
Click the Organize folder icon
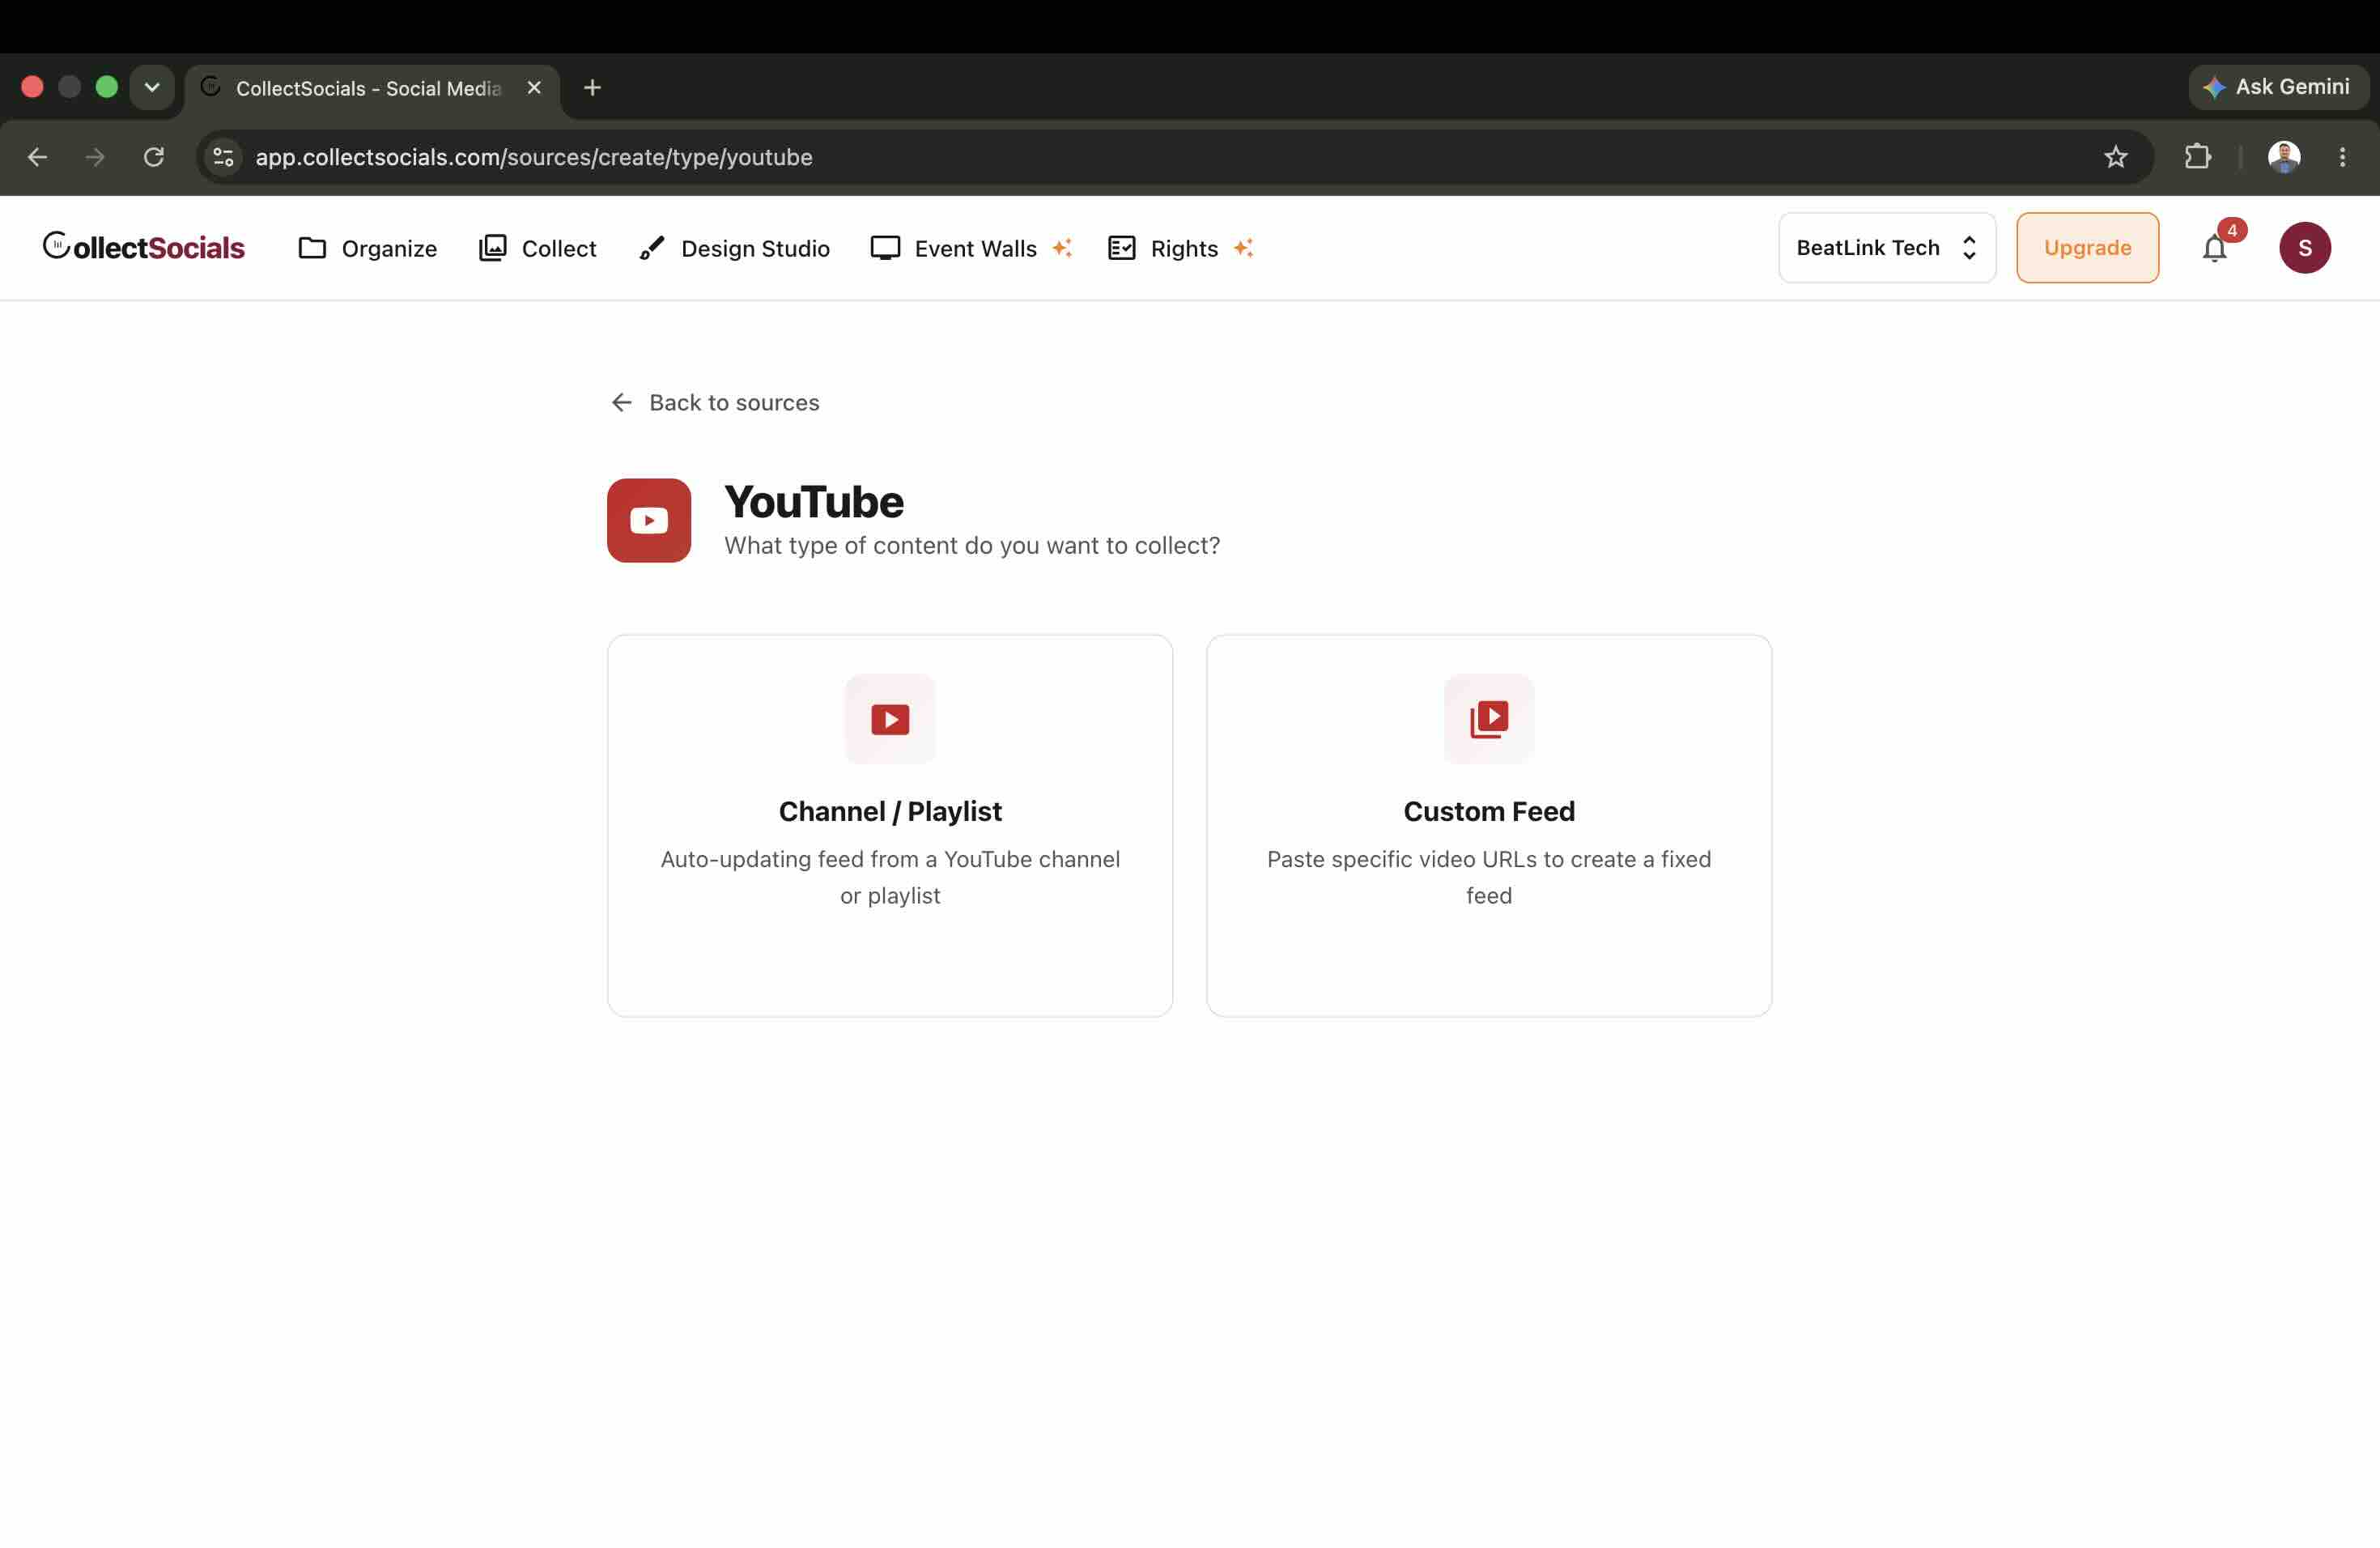click(x=312, y=248)
